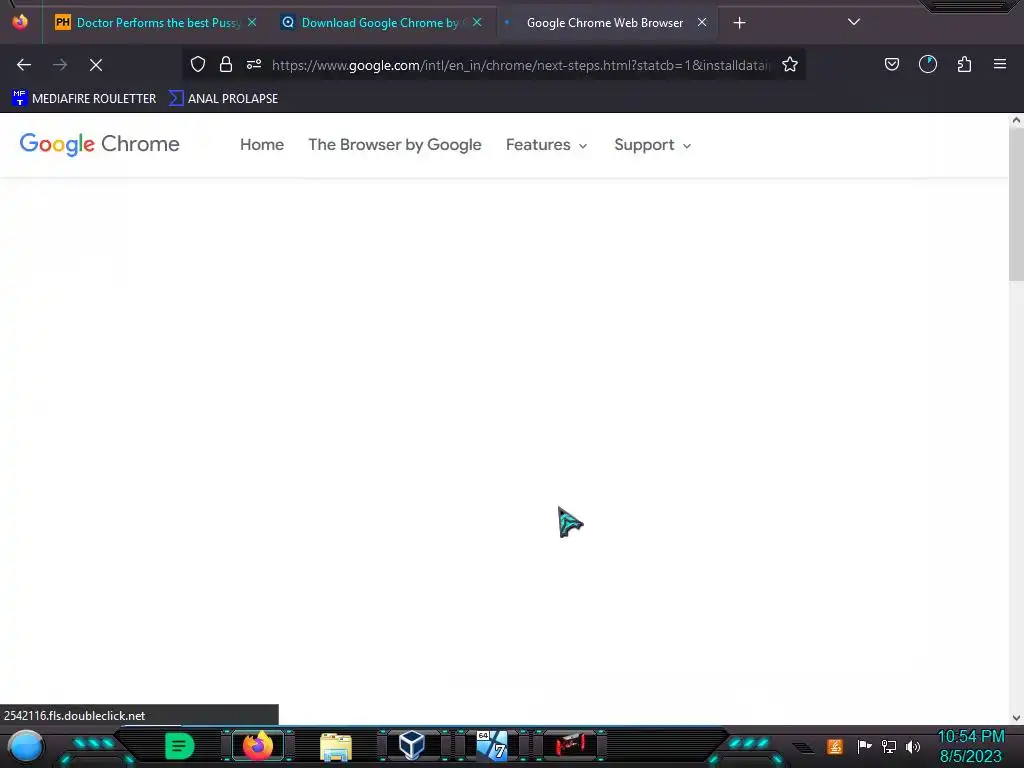The width and height of the screenshot is (1024, 768).
Task: Close the Google Chrome Web Browser tab
Action: 702,22
